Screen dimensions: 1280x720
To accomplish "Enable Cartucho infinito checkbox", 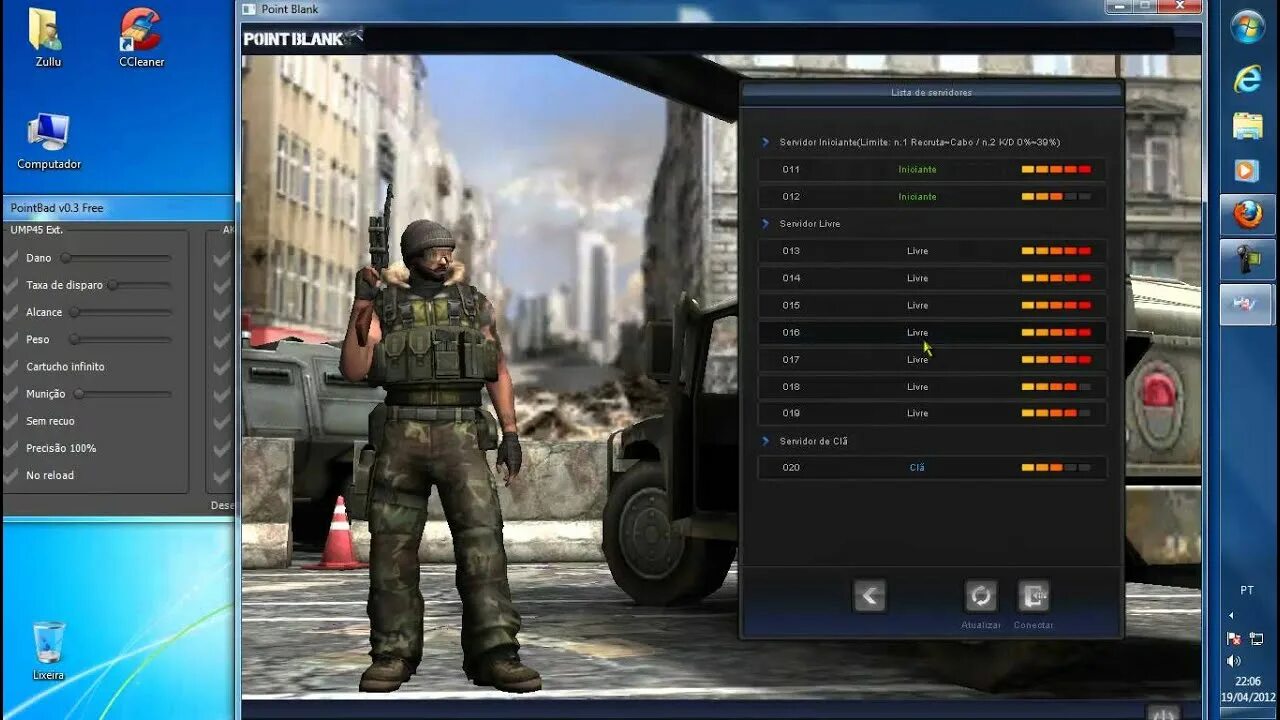I will click(x=12, y=367).
